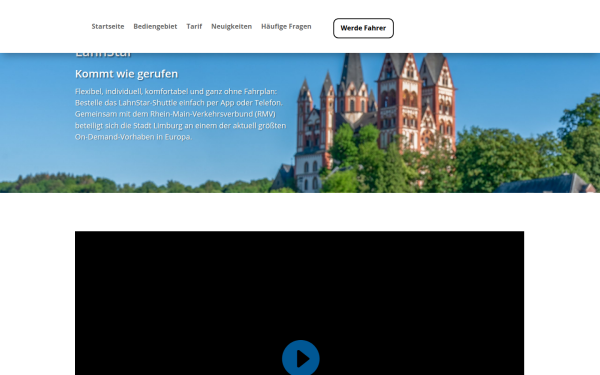Open the Startseite menu item

108,26
